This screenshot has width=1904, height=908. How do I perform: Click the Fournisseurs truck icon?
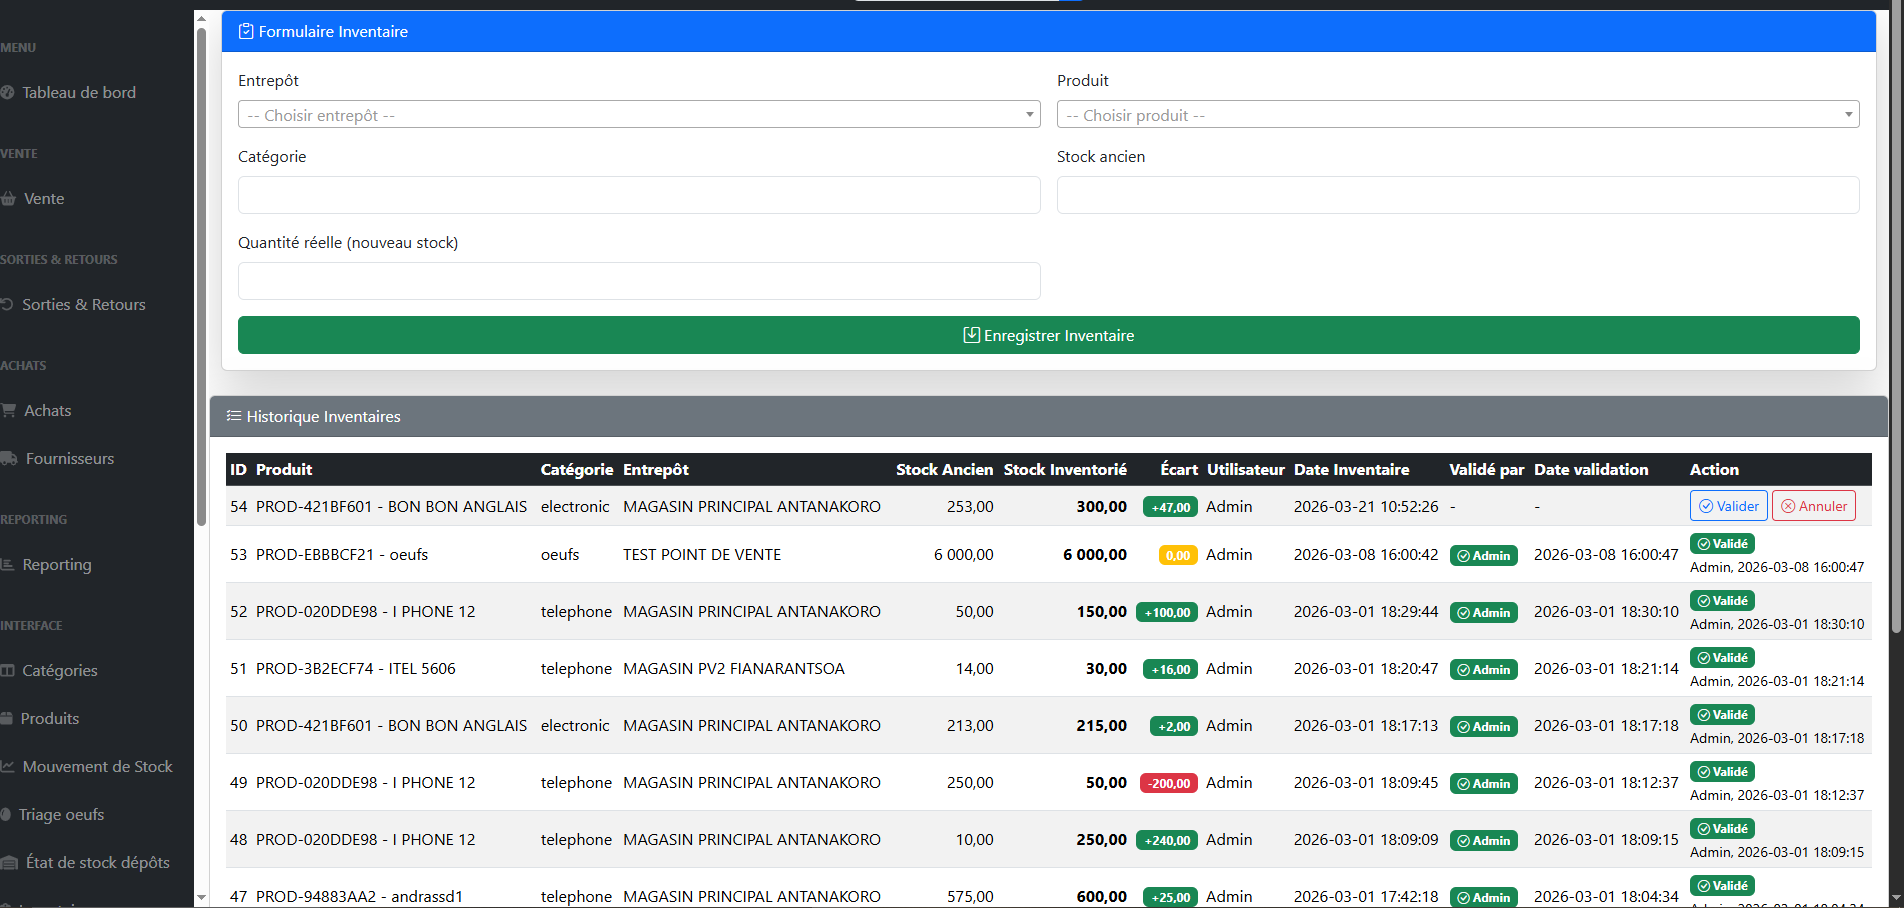(9, 458)
